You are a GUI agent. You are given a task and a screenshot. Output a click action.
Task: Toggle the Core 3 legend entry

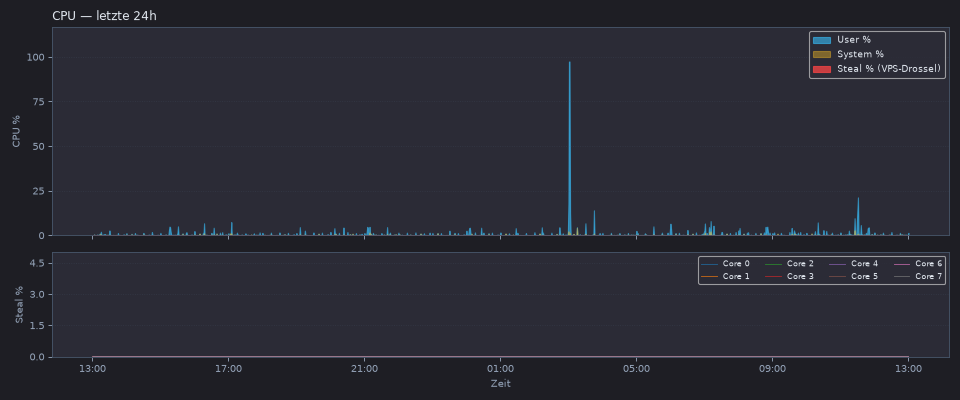[790, 276]
